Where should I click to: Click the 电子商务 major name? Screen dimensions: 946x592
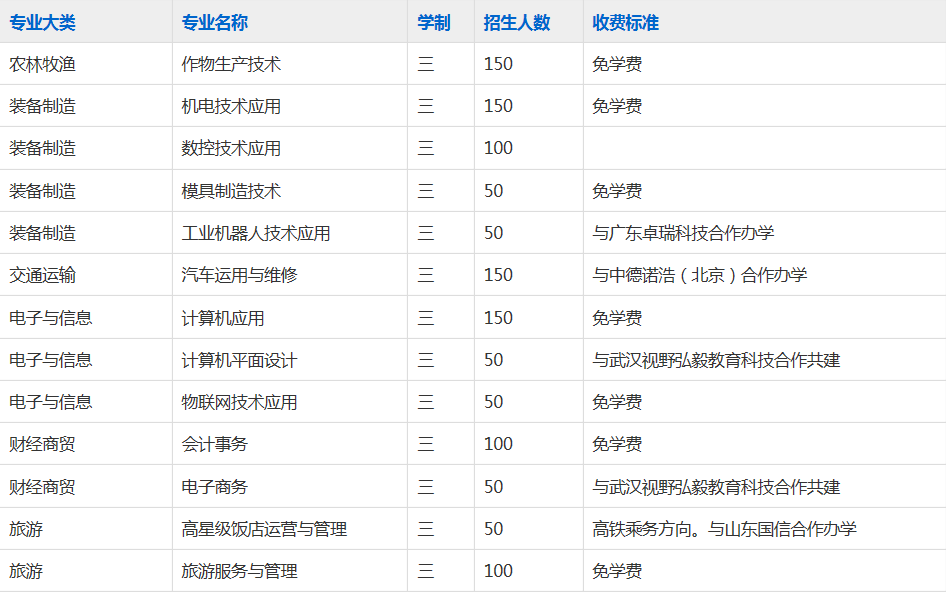click(x=215, y=487)
